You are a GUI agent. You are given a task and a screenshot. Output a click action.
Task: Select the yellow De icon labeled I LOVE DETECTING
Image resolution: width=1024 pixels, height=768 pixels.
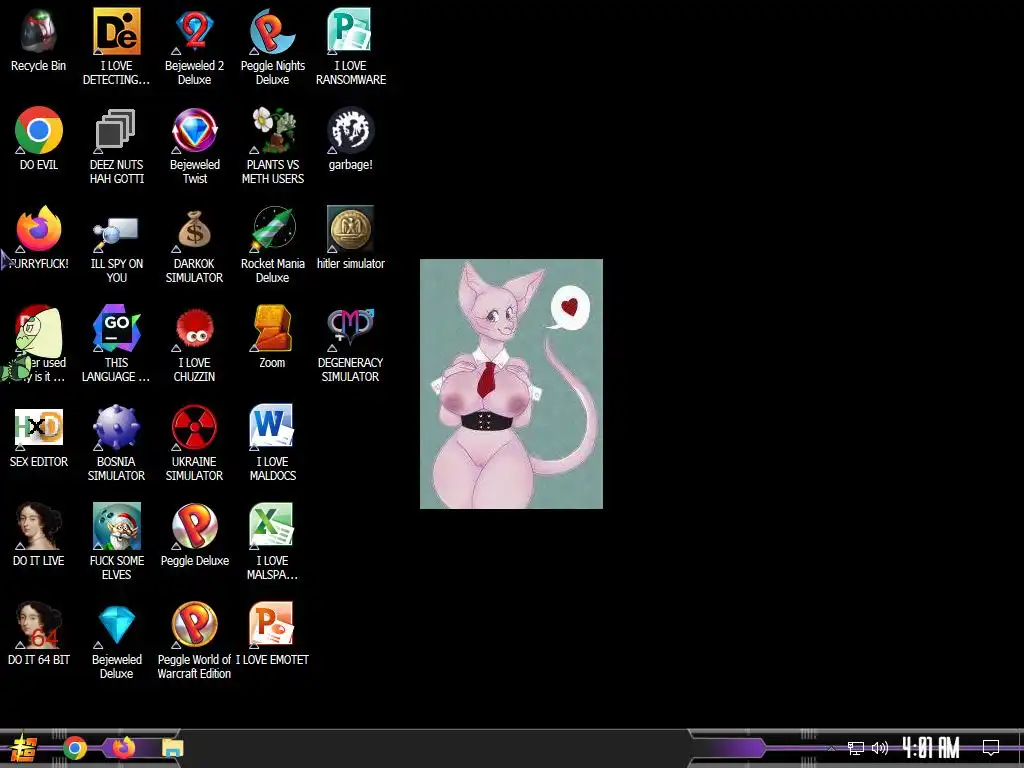pos(116,31)
